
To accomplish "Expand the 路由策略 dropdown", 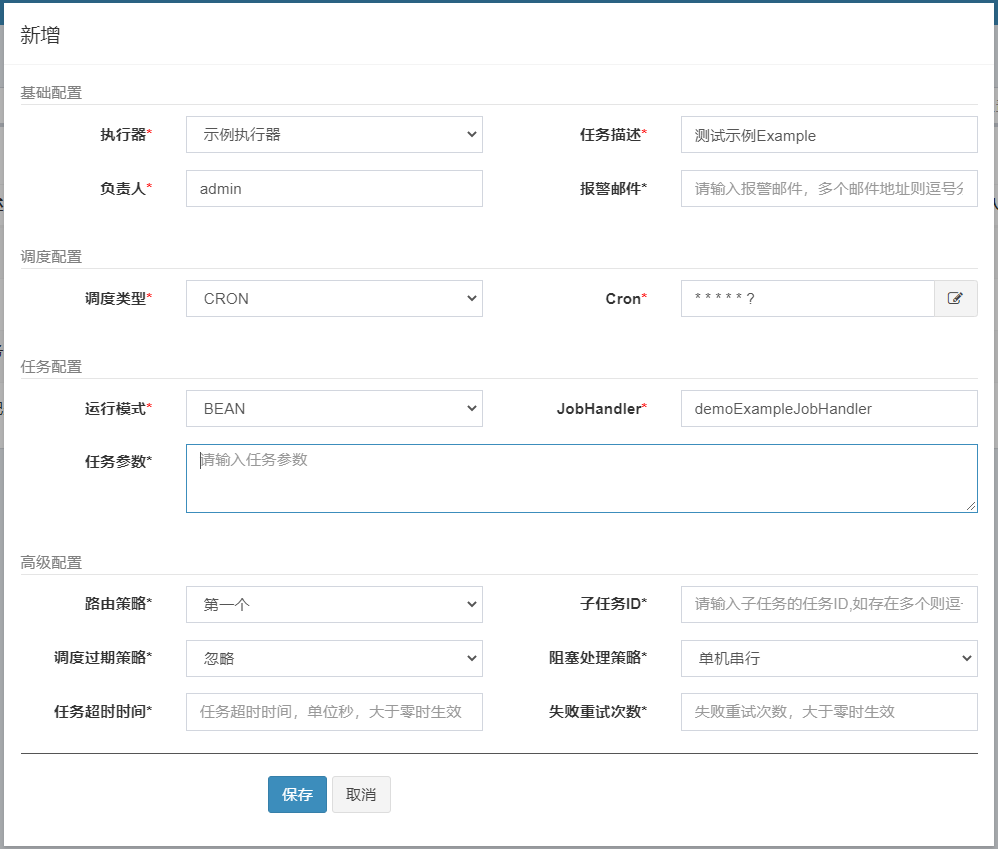I will coord(334,604).
